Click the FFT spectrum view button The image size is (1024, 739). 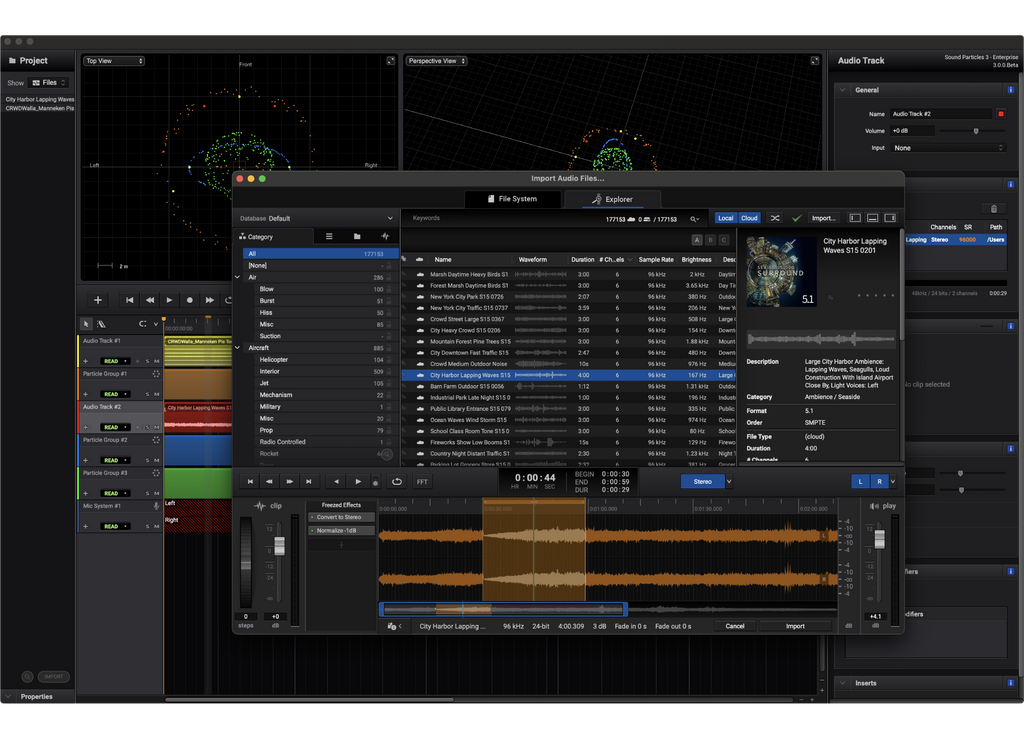(x=422, y=482)
